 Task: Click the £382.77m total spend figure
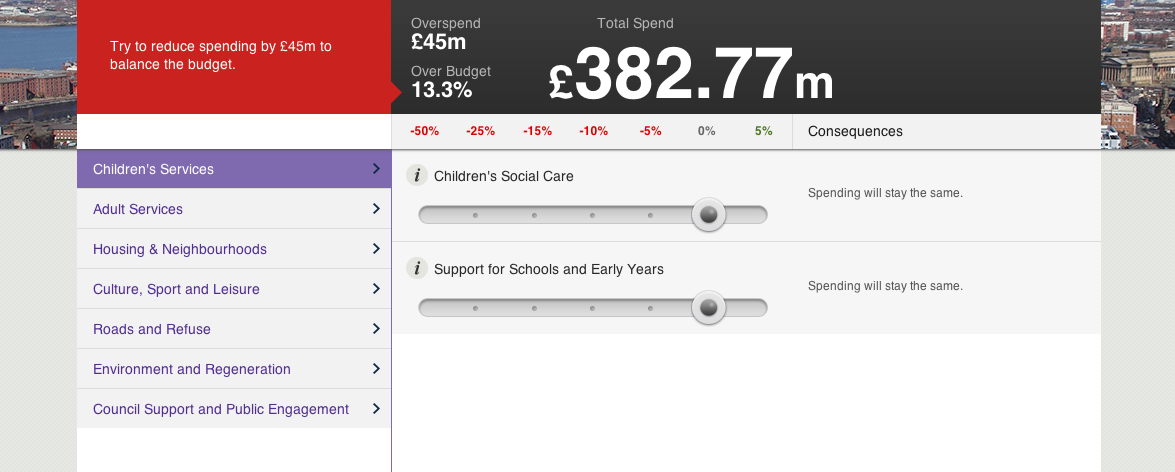click(x=691, y=75)
